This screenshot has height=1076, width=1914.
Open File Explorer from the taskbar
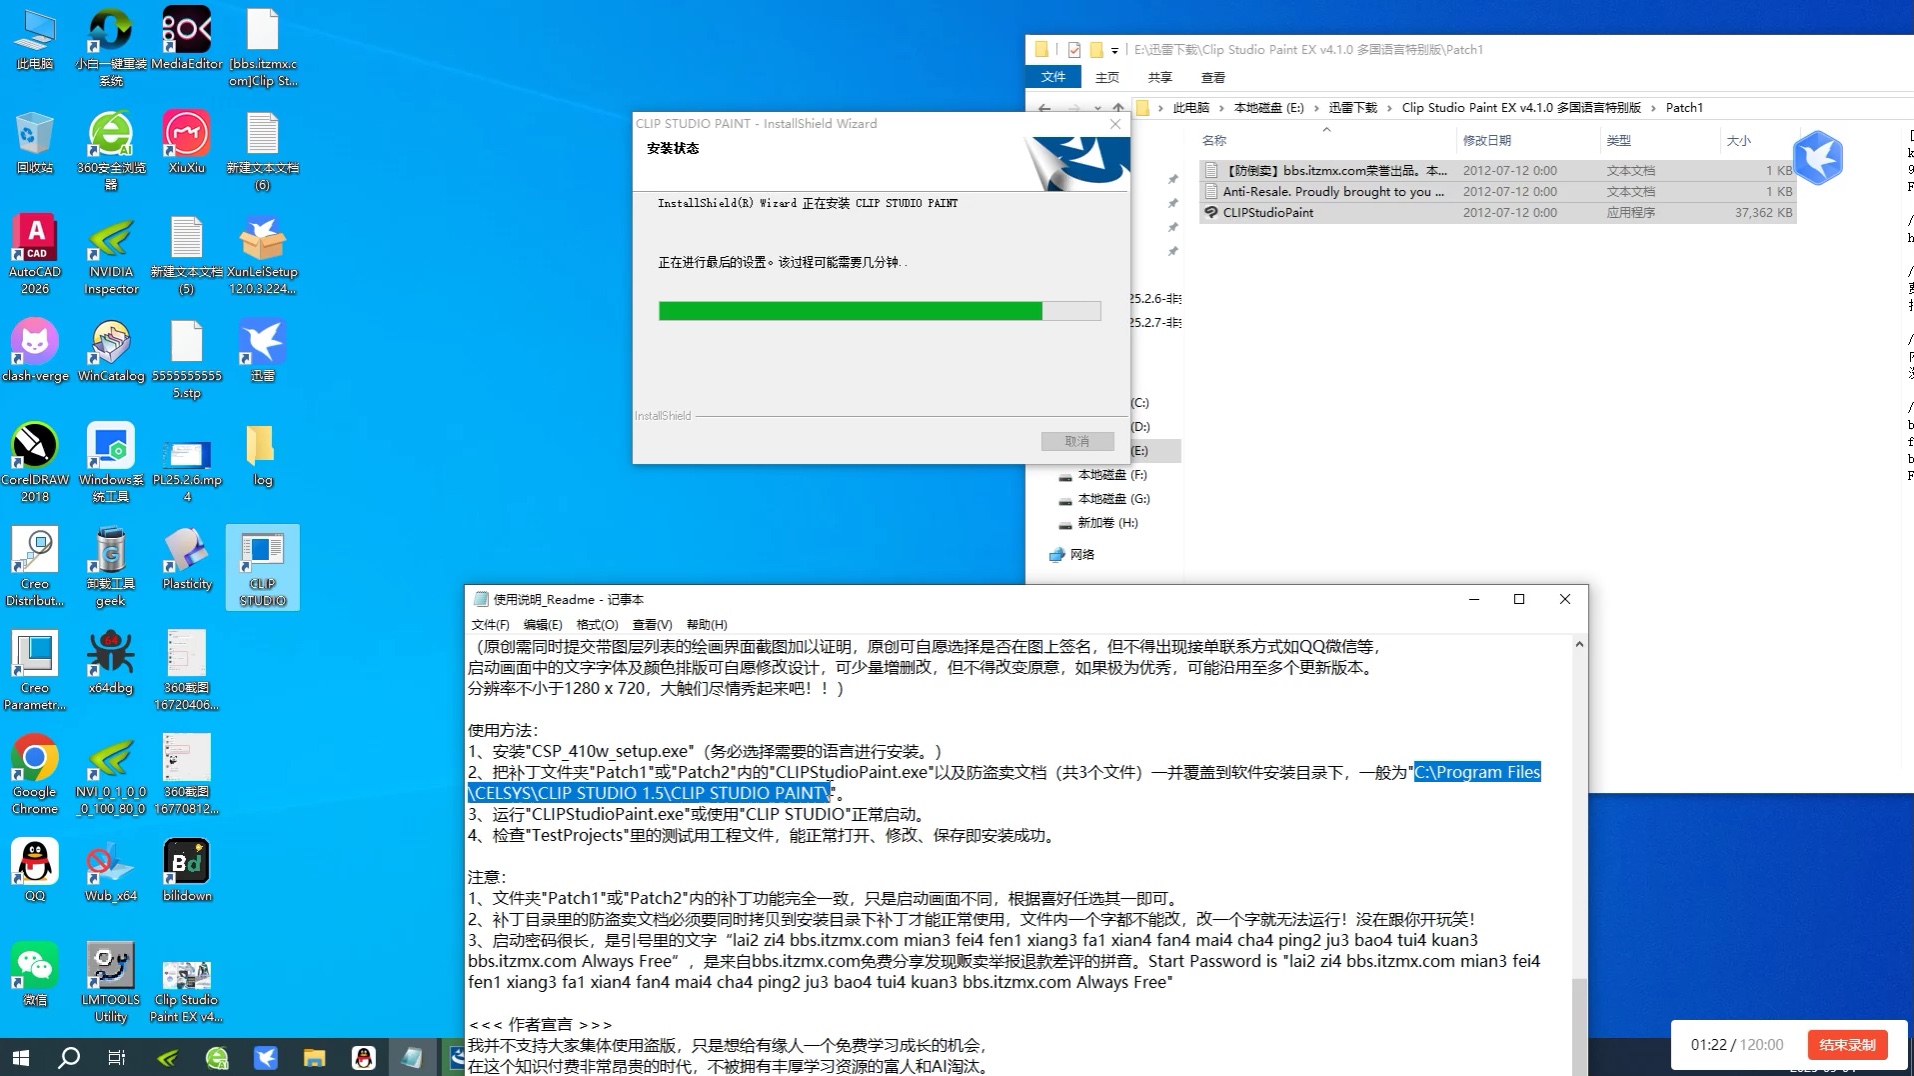coord(314,1057)
